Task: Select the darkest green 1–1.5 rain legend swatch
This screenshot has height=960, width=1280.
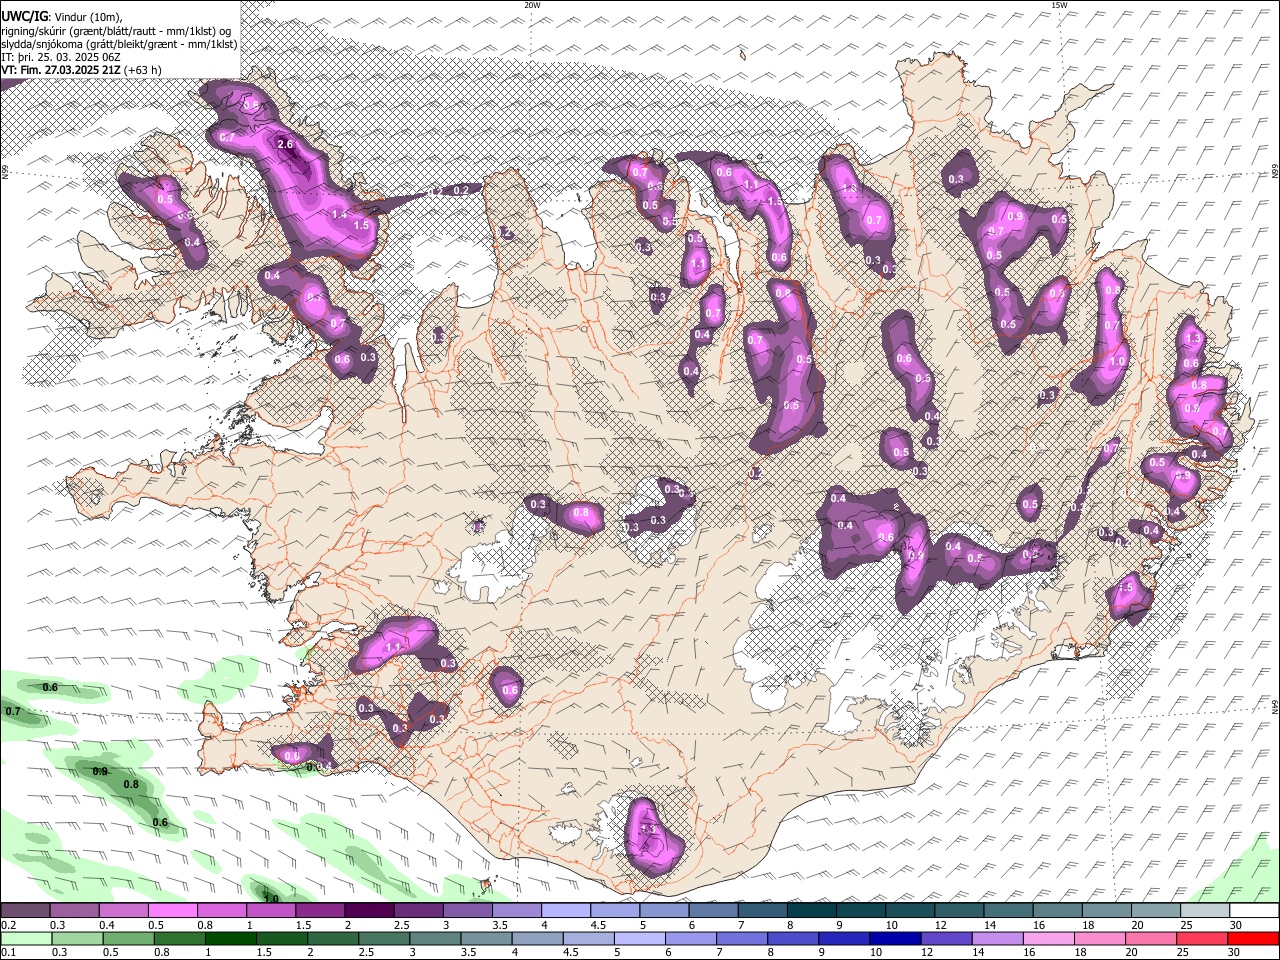Action: click(x=231, y=938)
